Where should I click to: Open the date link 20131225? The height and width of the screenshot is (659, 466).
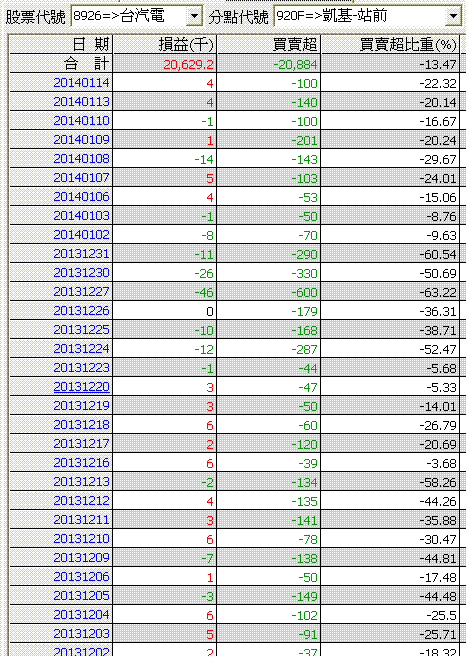coord(82,330)
